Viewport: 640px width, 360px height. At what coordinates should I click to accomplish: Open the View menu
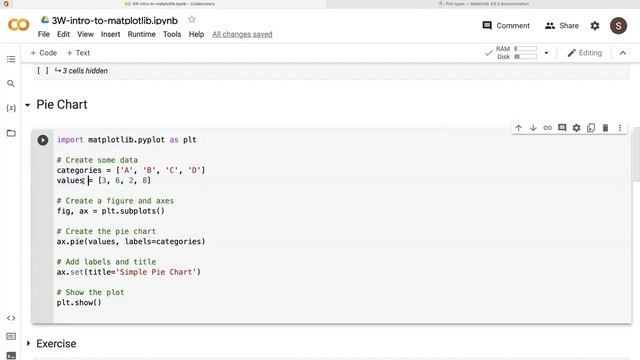point(85,34)
